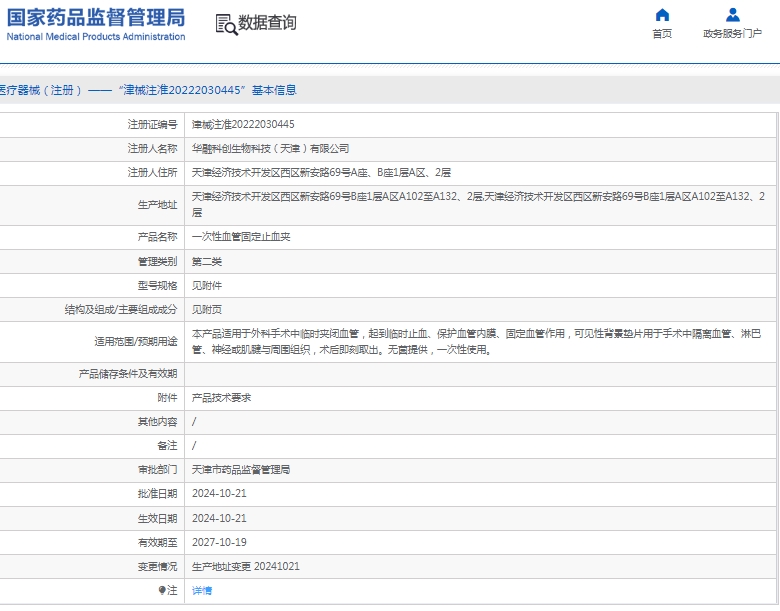The image size is (780, 611).
Task: Select registrant name 华融科创生物科技（天津）有限公司
Action: (271, 149)
